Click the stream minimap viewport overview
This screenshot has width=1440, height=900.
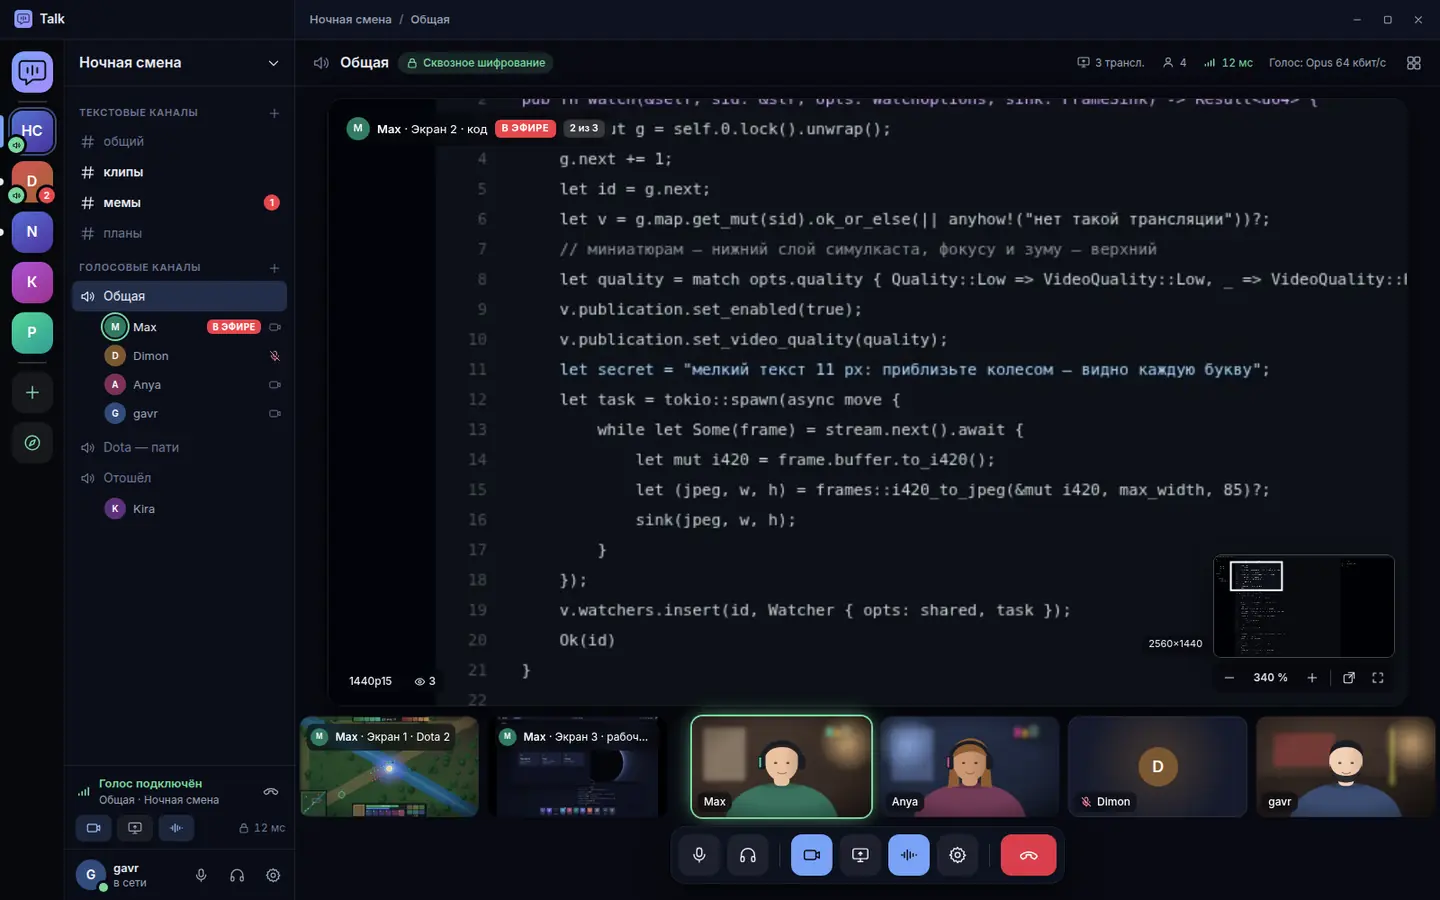[x=1303, y=606]
